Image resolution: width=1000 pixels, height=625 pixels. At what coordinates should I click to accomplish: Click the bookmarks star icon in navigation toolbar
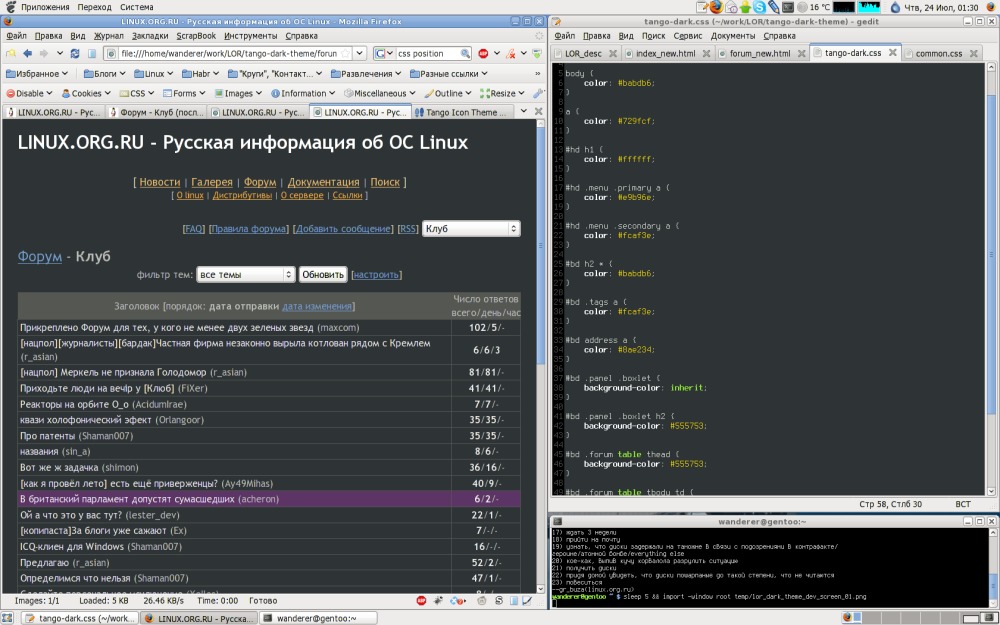click(11, 54)
